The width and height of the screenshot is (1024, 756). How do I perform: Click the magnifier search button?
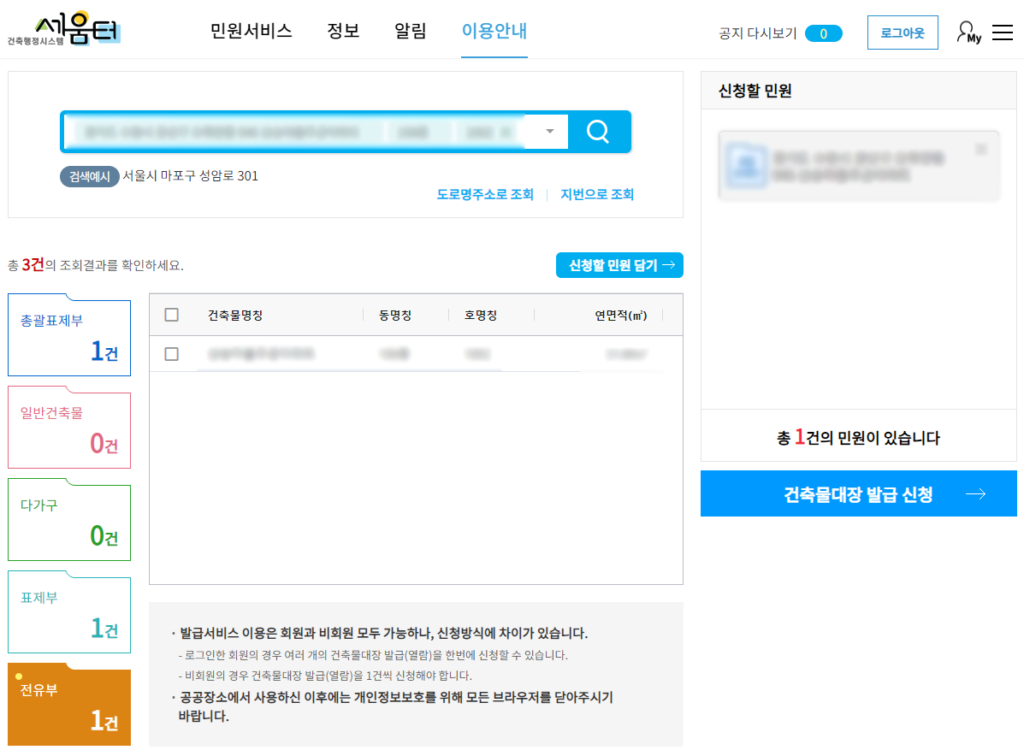(598, 132)
